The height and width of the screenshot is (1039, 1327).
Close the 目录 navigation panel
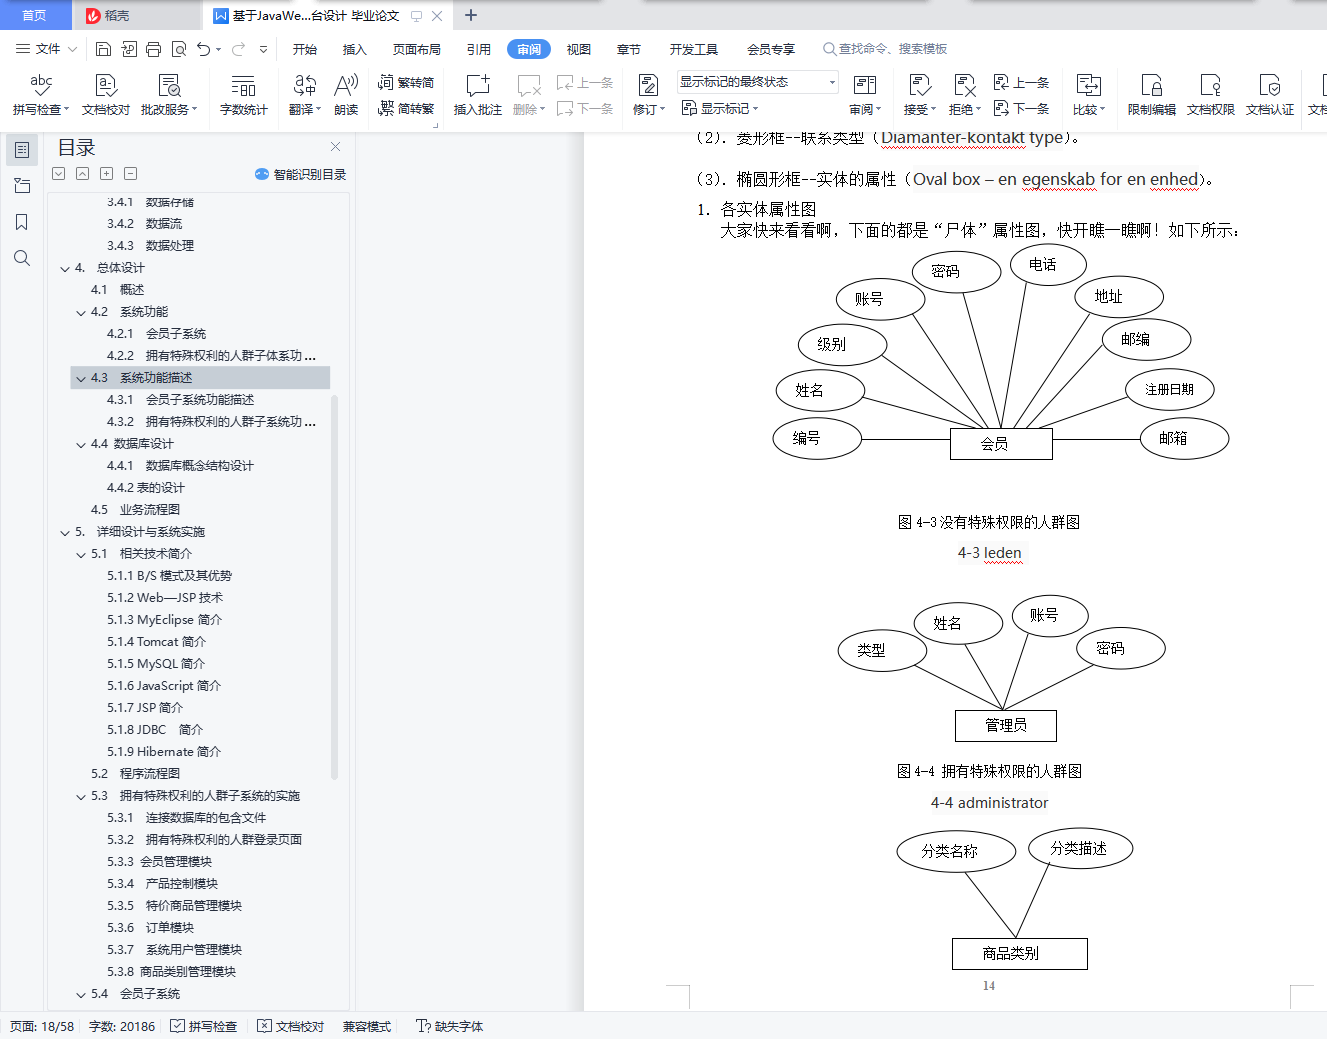335,147
